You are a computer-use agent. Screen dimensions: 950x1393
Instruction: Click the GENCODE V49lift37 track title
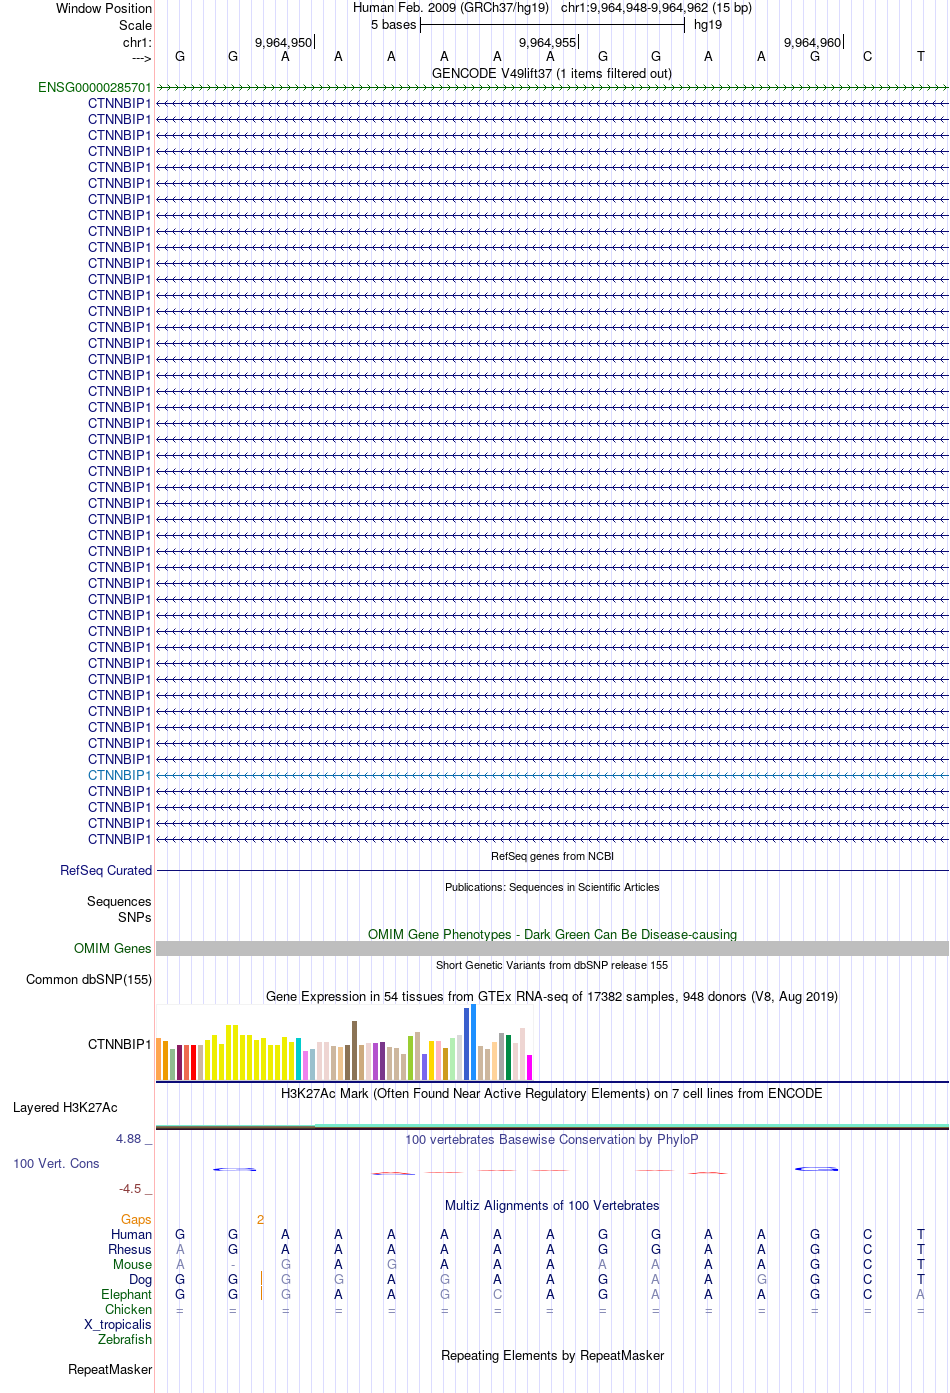[552, 73]
